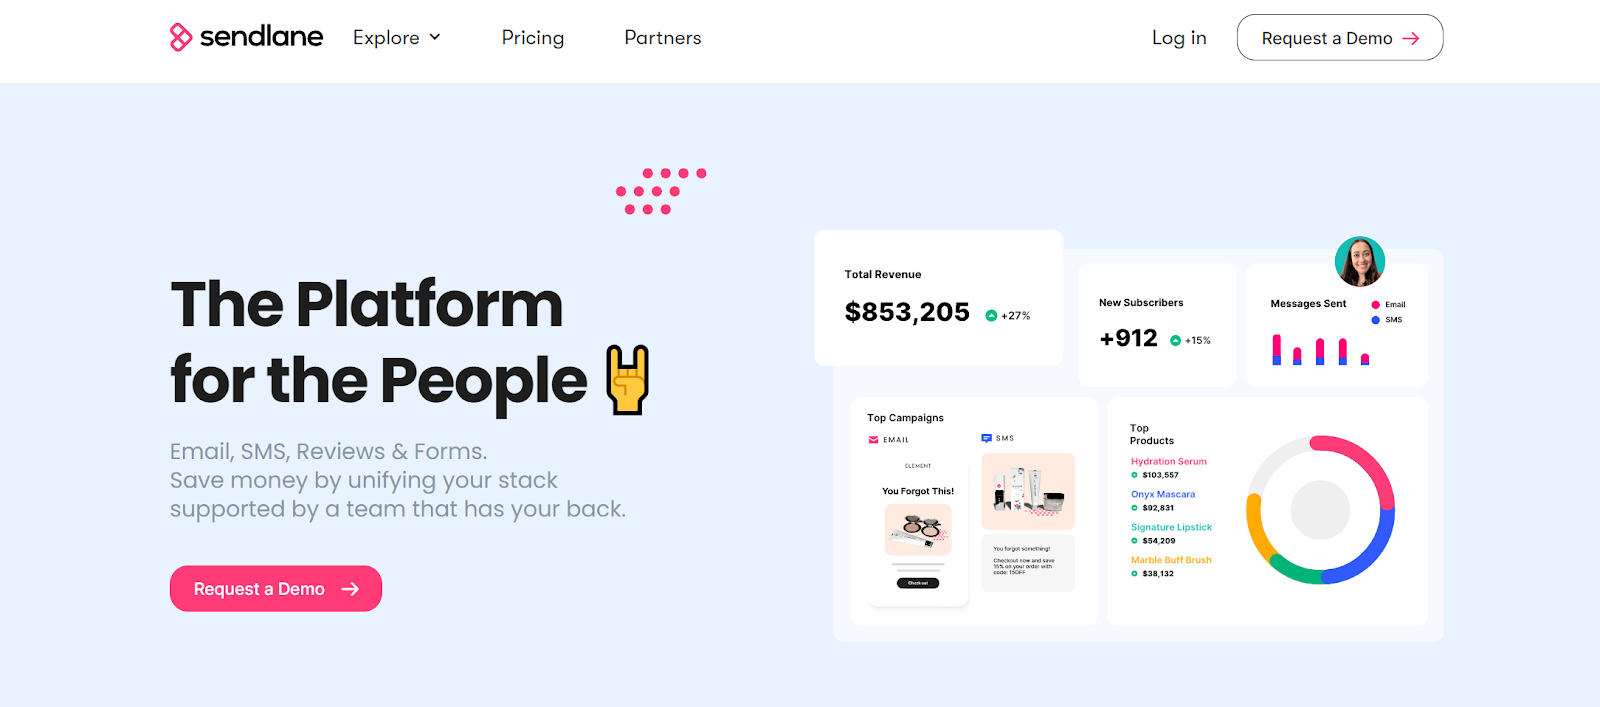Click the SMS chat bubble icon

click(x=986, y=438)
